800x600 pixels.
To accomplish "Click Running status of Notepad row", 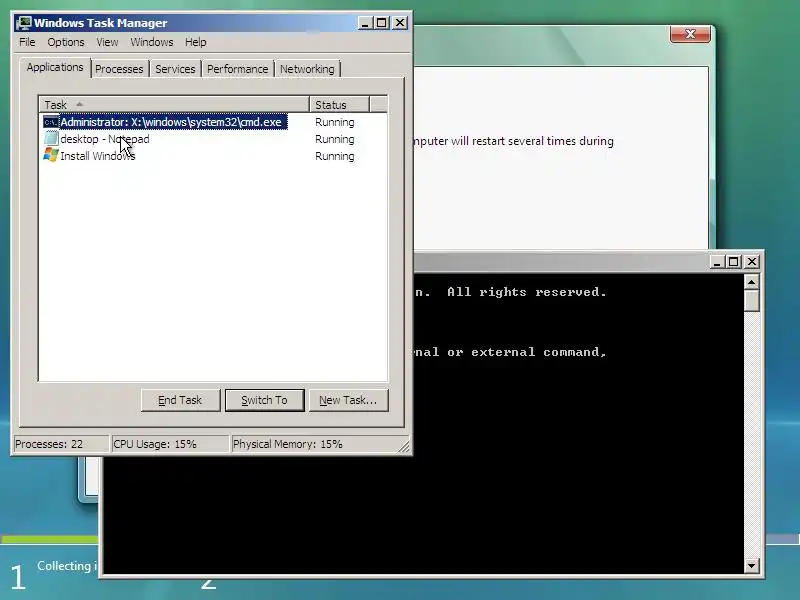I will pyautogui.click(x=335, y=139).
